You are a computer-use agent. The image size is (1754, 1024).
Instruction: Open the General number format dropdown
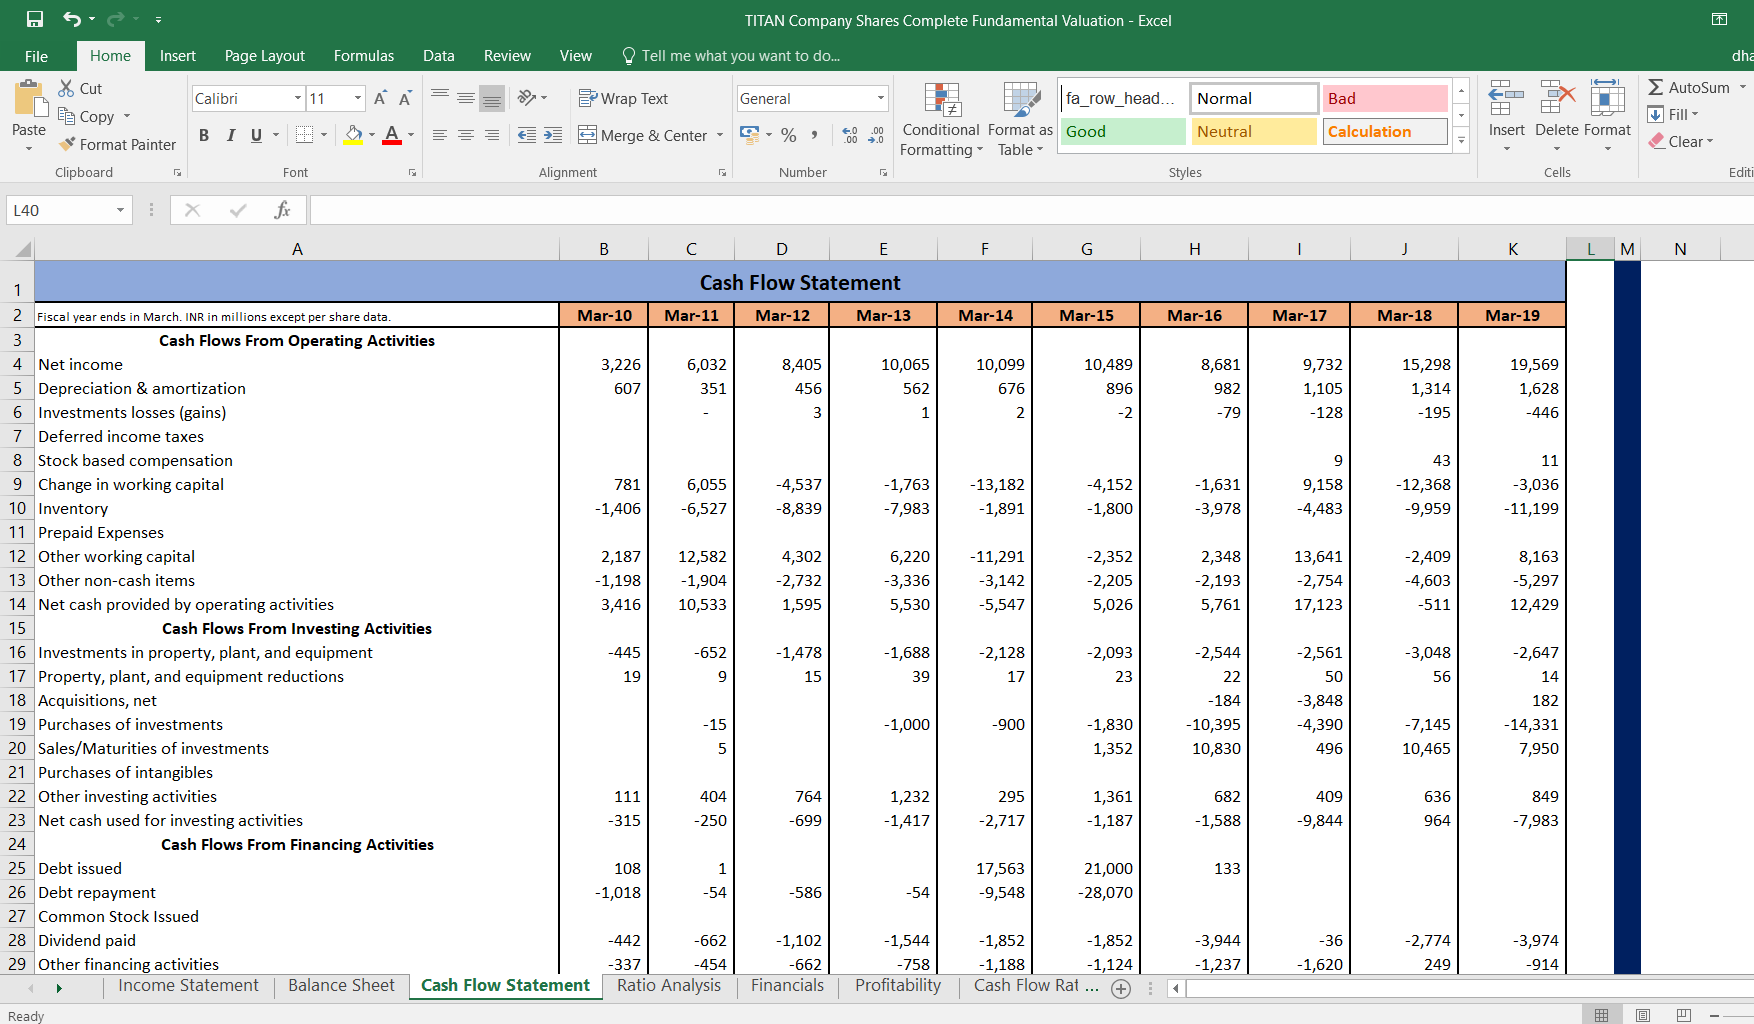tap(881, 98)
